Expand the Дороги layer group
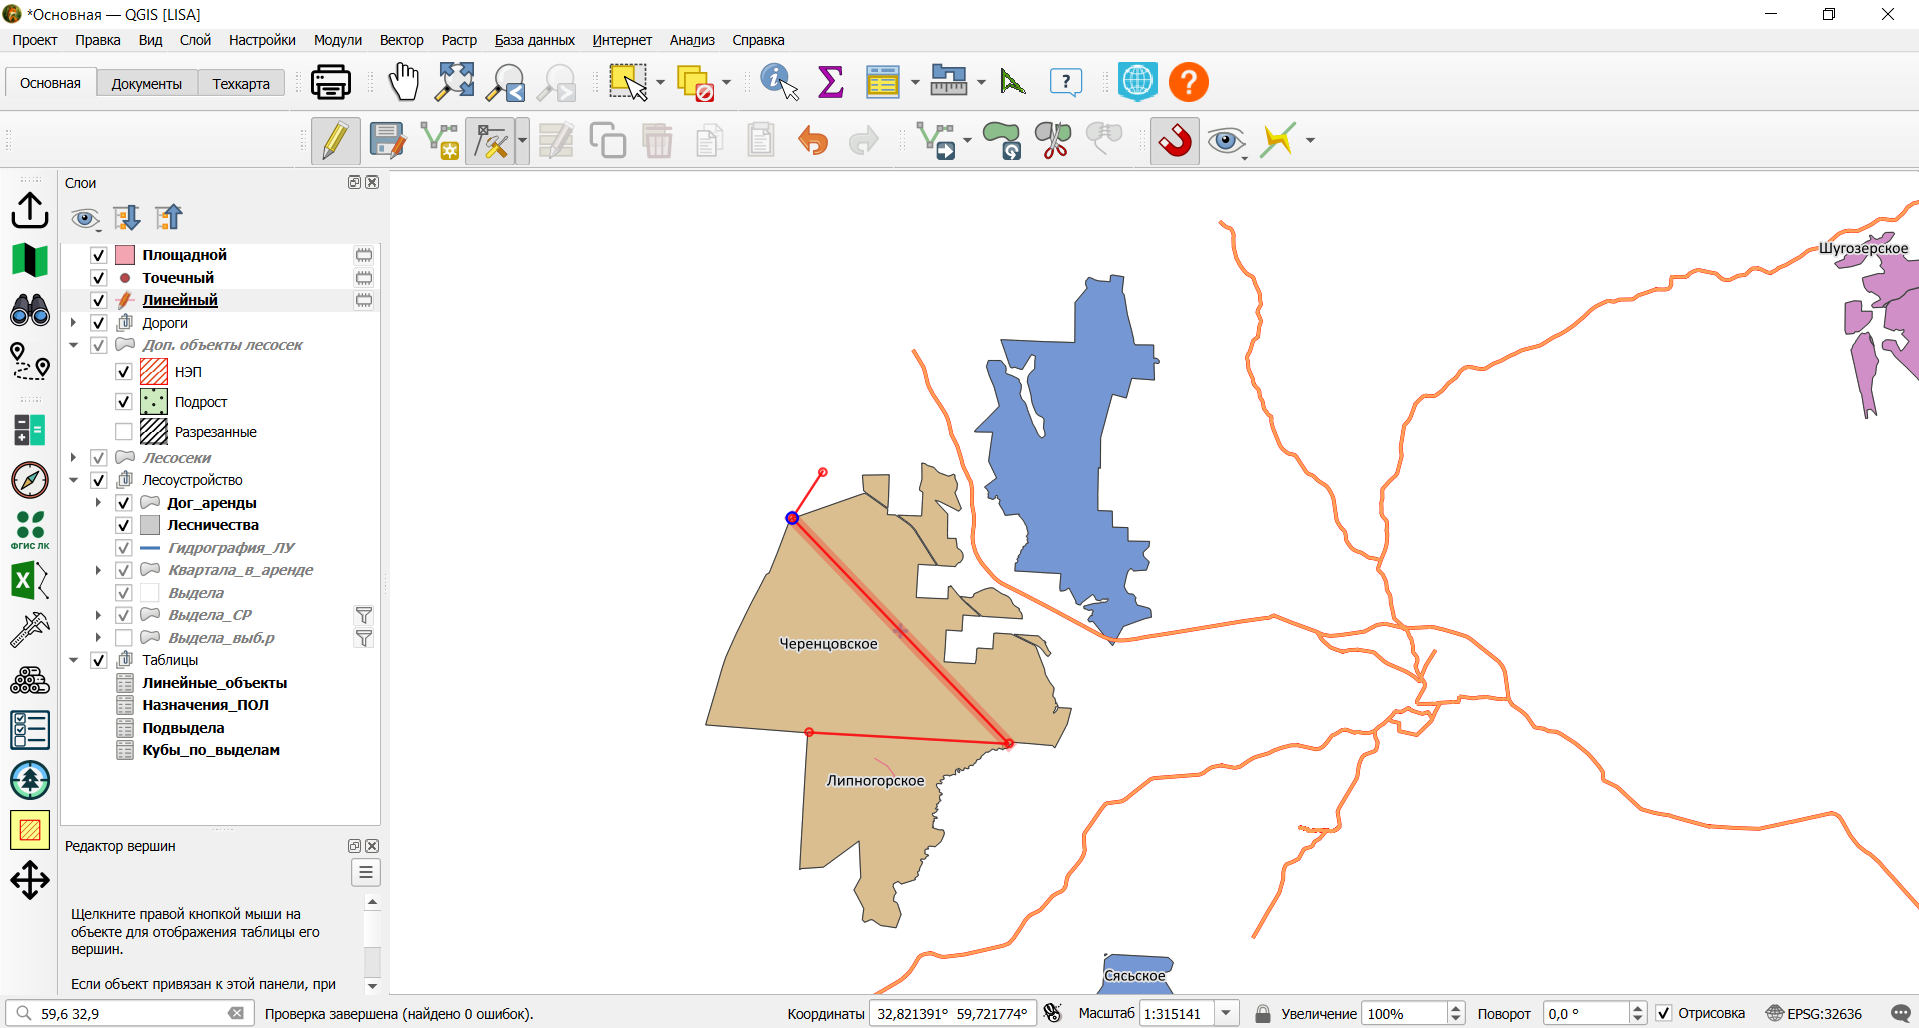Viewport: 1919px width, 1028px height. [74, 323]
